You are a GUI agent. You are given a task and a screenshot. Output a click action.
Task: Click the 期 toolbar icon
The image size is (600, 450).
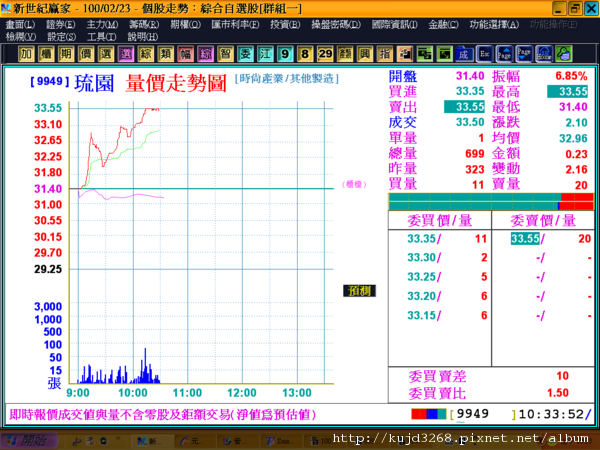click(x=66, y=54)
